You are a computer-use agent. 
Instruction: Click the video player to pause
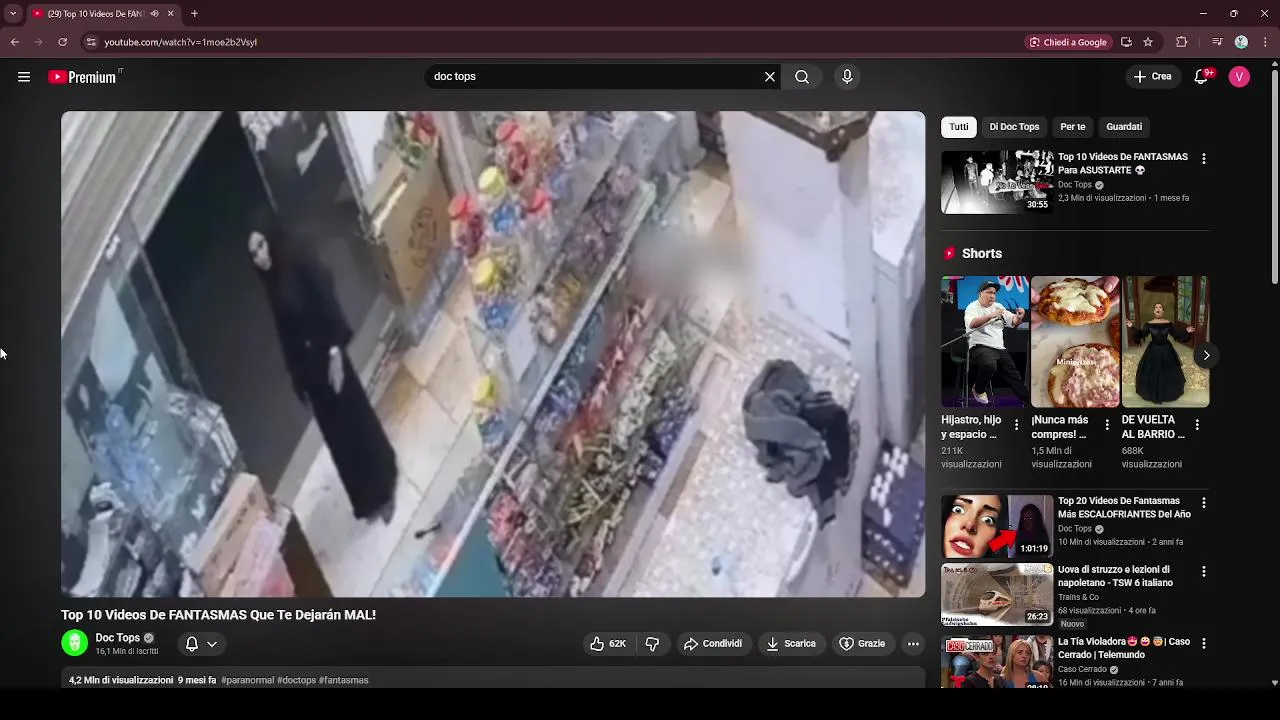[493, 354]
